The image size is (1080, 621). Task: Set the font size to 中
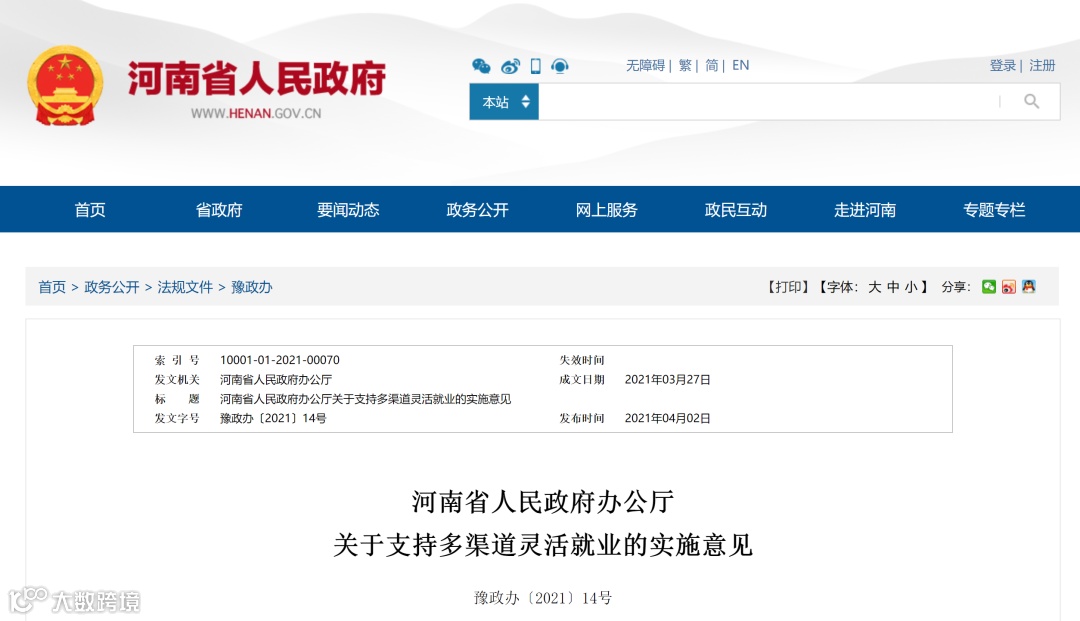coord(893,287)
